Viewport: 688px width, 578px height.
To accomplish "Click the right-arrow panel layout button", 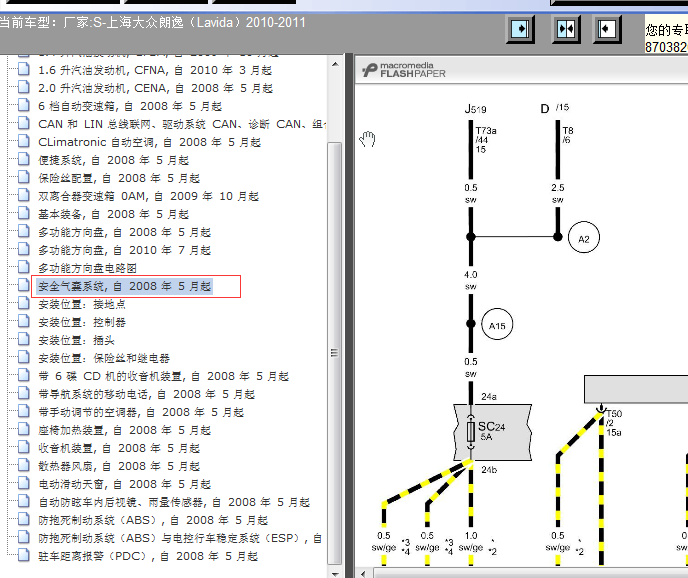I will click(x=520, y=29).
